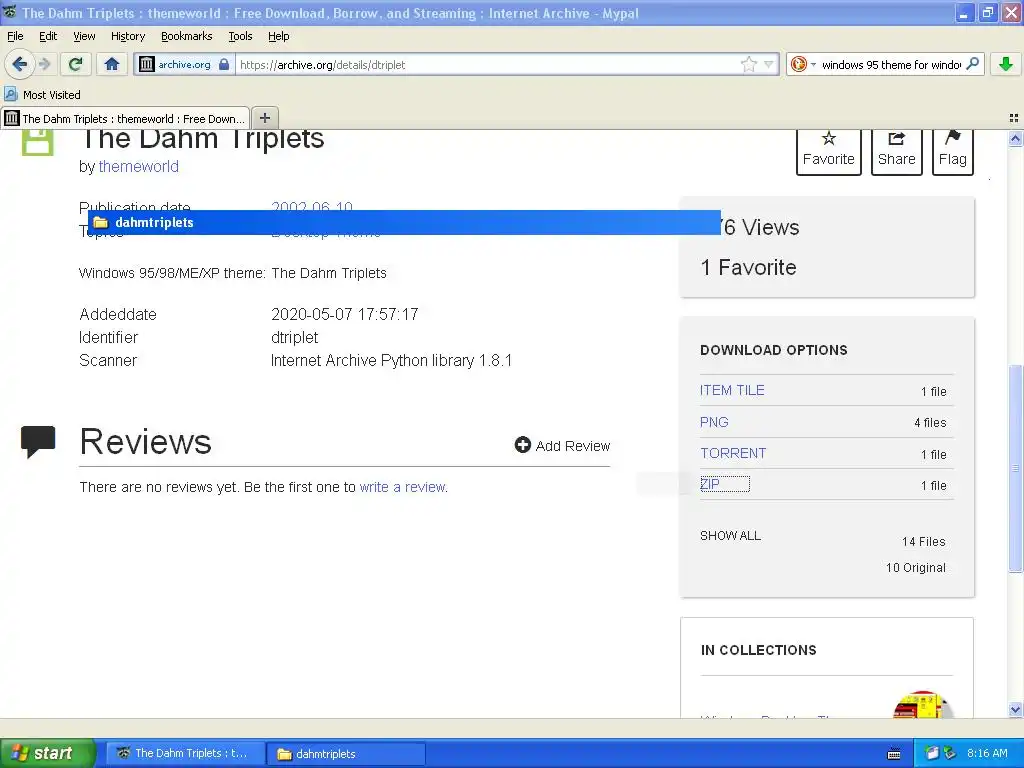
Task: Open the Bookmarks menu
Action: [186, 36]
